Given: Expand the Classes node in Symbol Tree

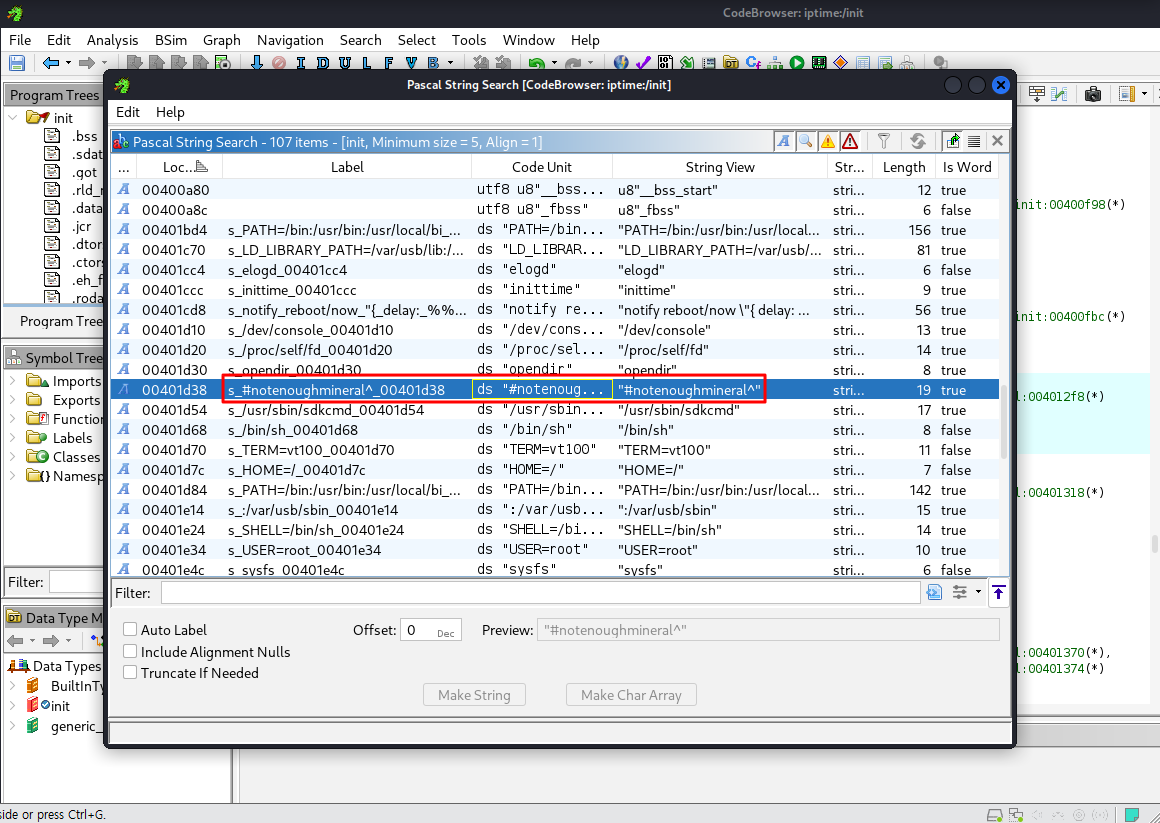Looking at the screenshot, I should 13,457.
